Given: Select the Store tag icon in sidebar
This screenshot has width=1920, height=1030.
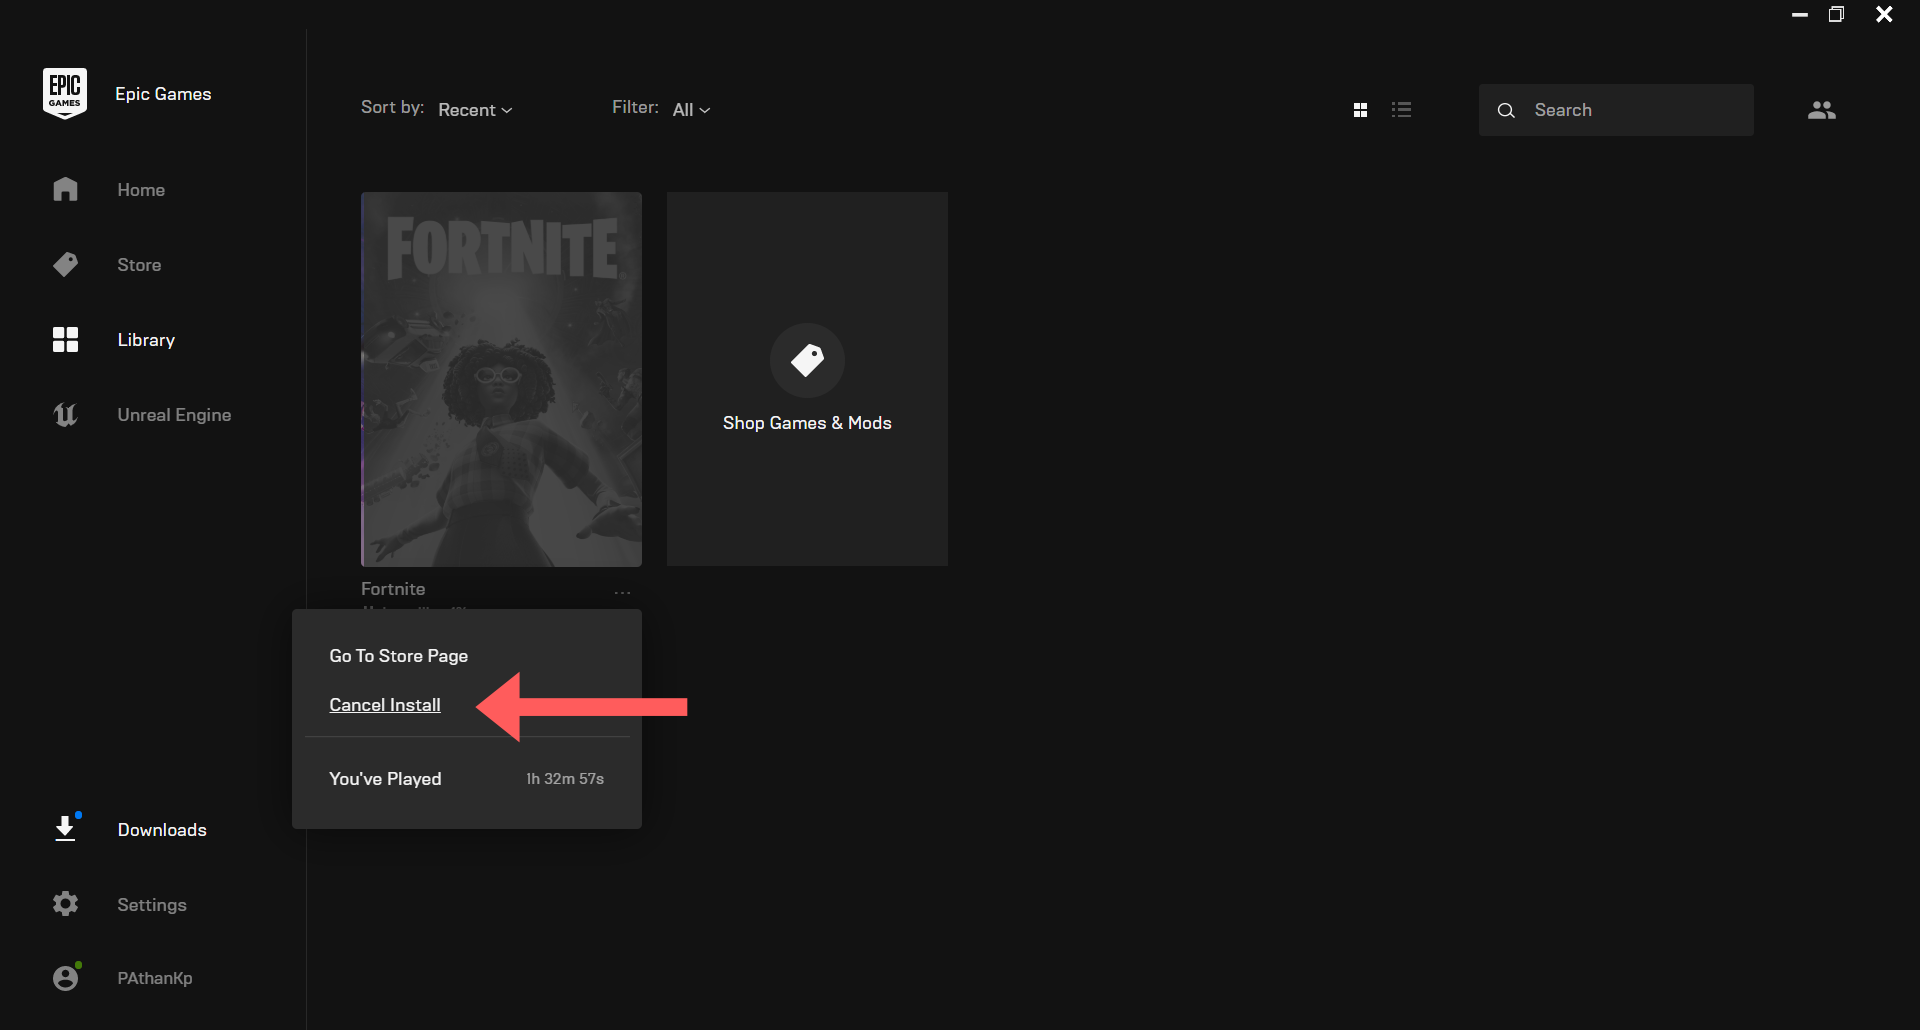Looking at the screenshot, I should click(65, 264).
